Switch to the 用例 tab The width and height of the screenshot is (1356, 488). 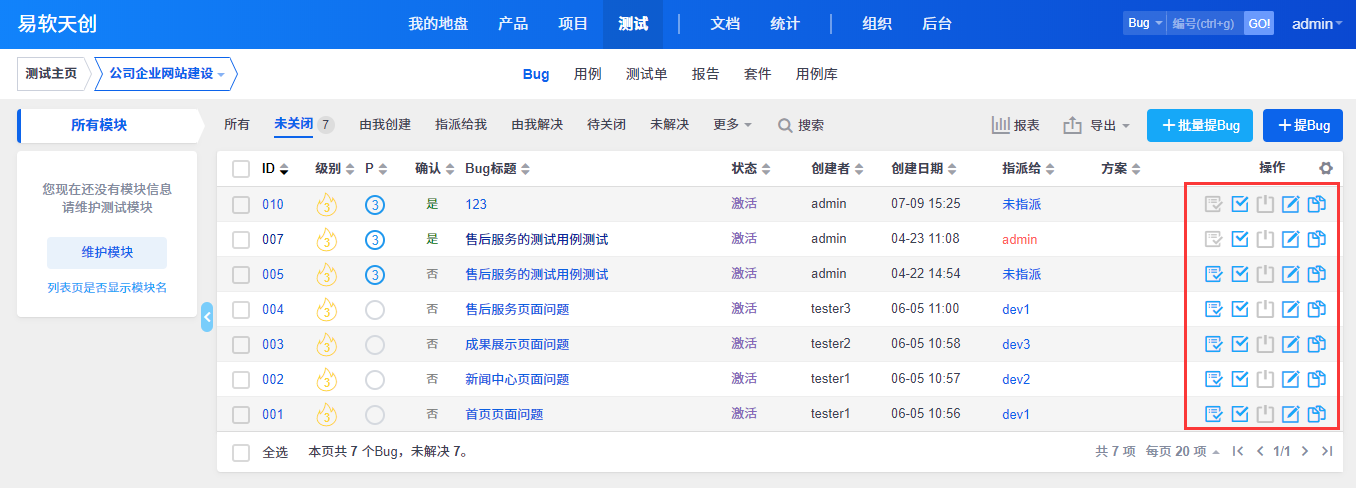[x=587, y=74]
